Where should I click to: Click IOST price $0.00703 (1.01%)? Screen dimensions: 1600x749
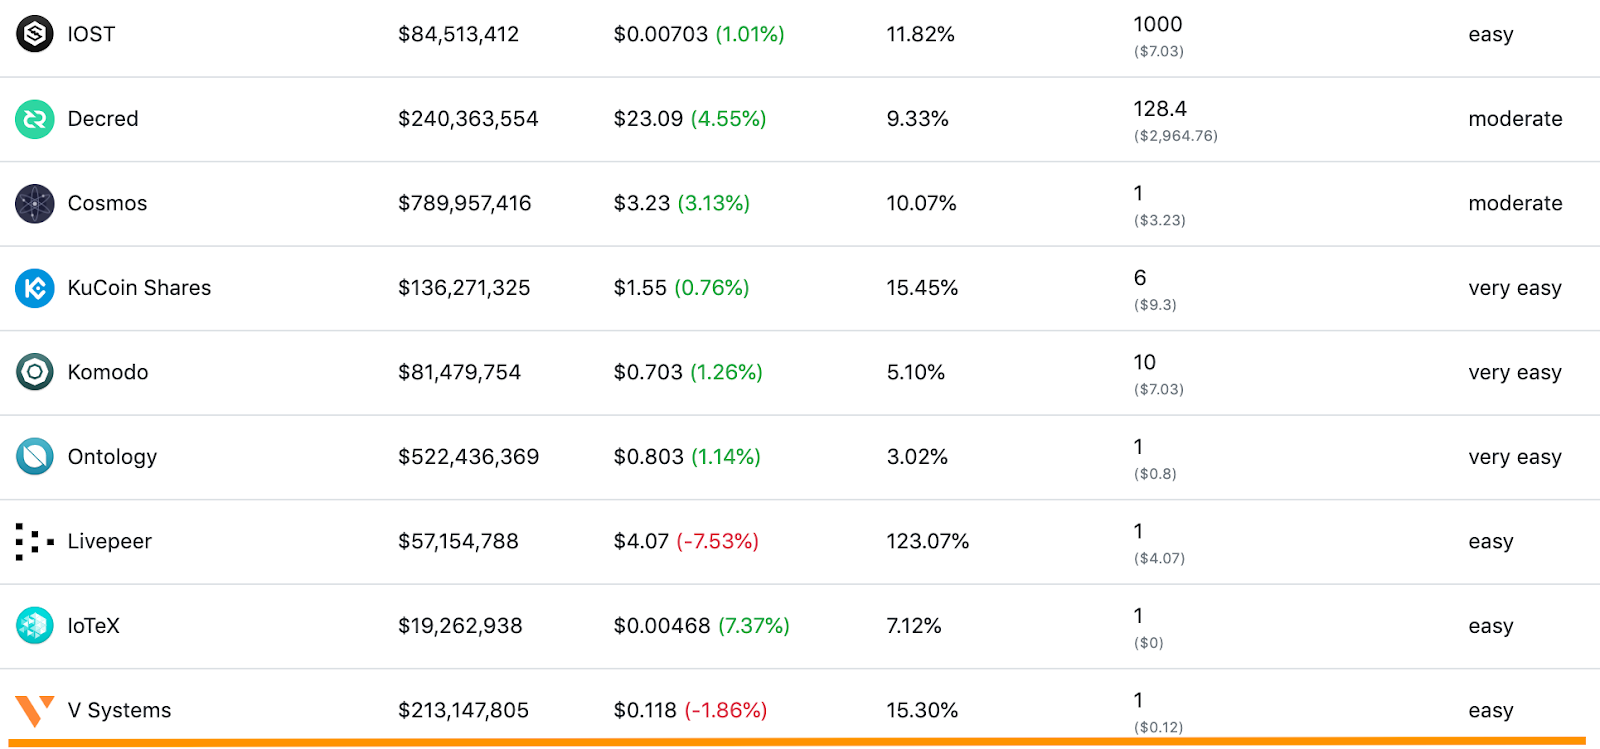tap(699, 34)
